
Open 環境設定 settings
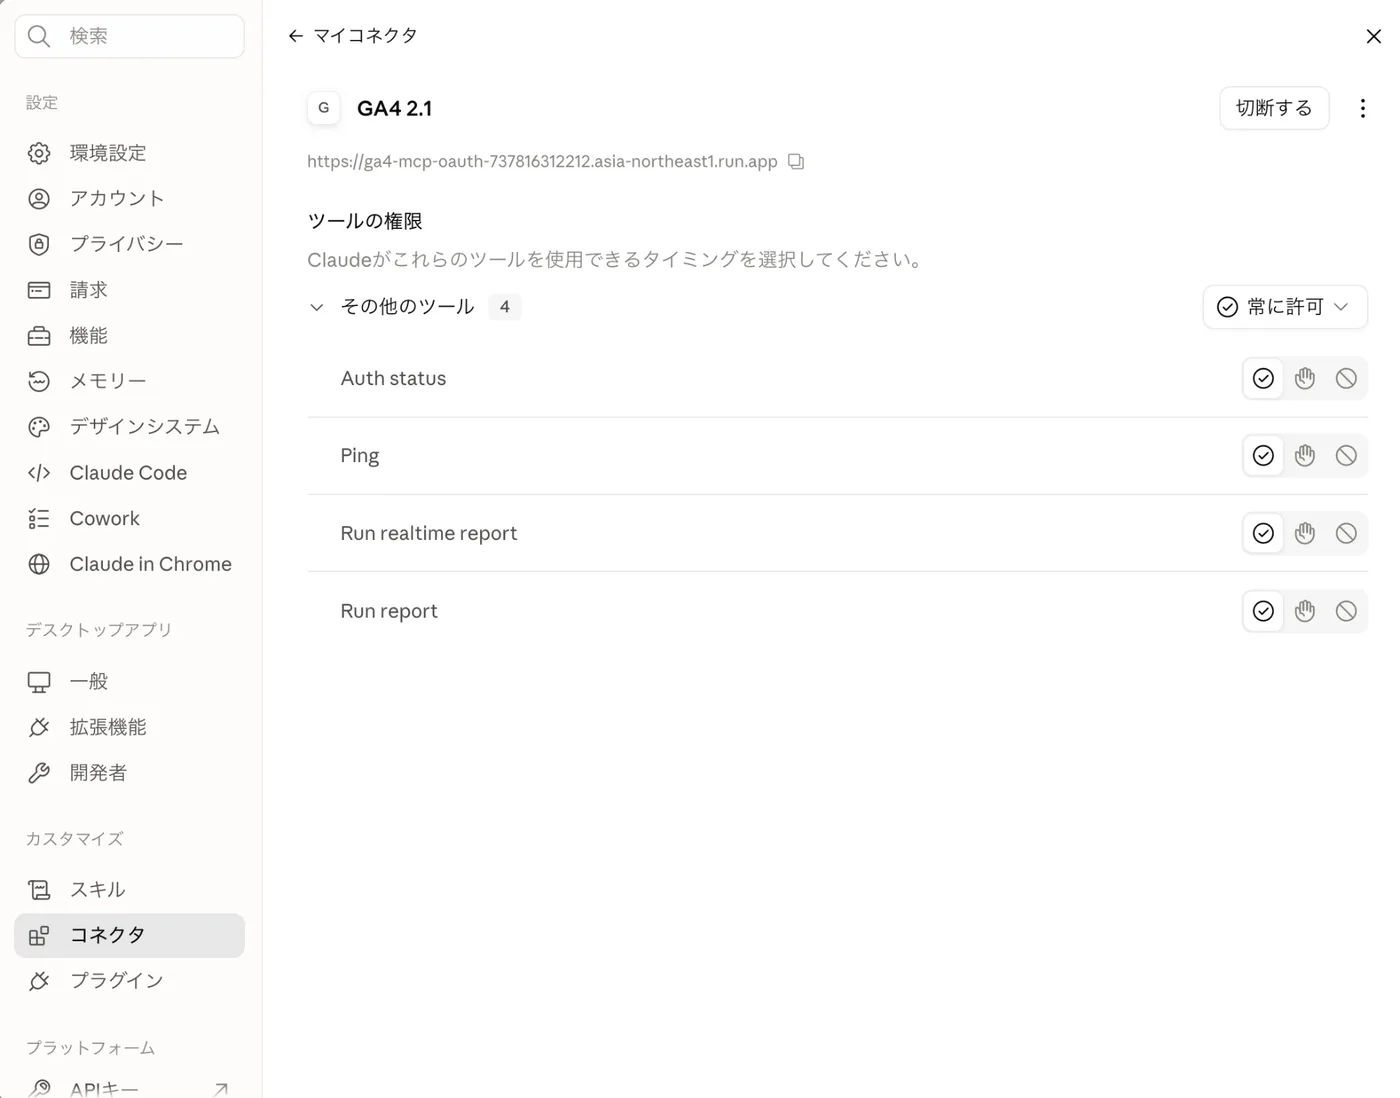tap(129, 153)
